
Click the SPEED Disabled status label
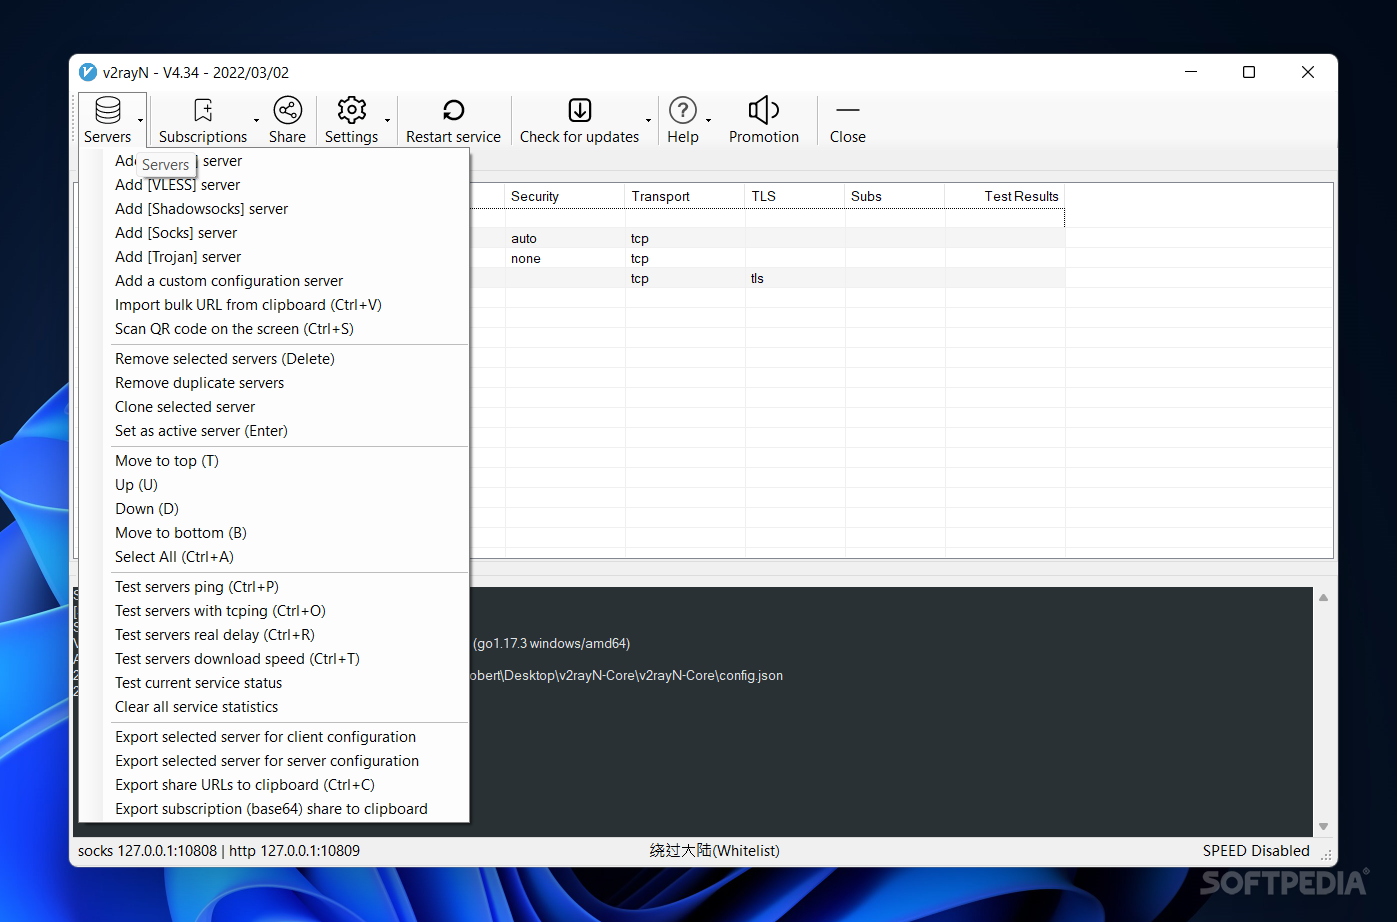(x=1256, y=851)
